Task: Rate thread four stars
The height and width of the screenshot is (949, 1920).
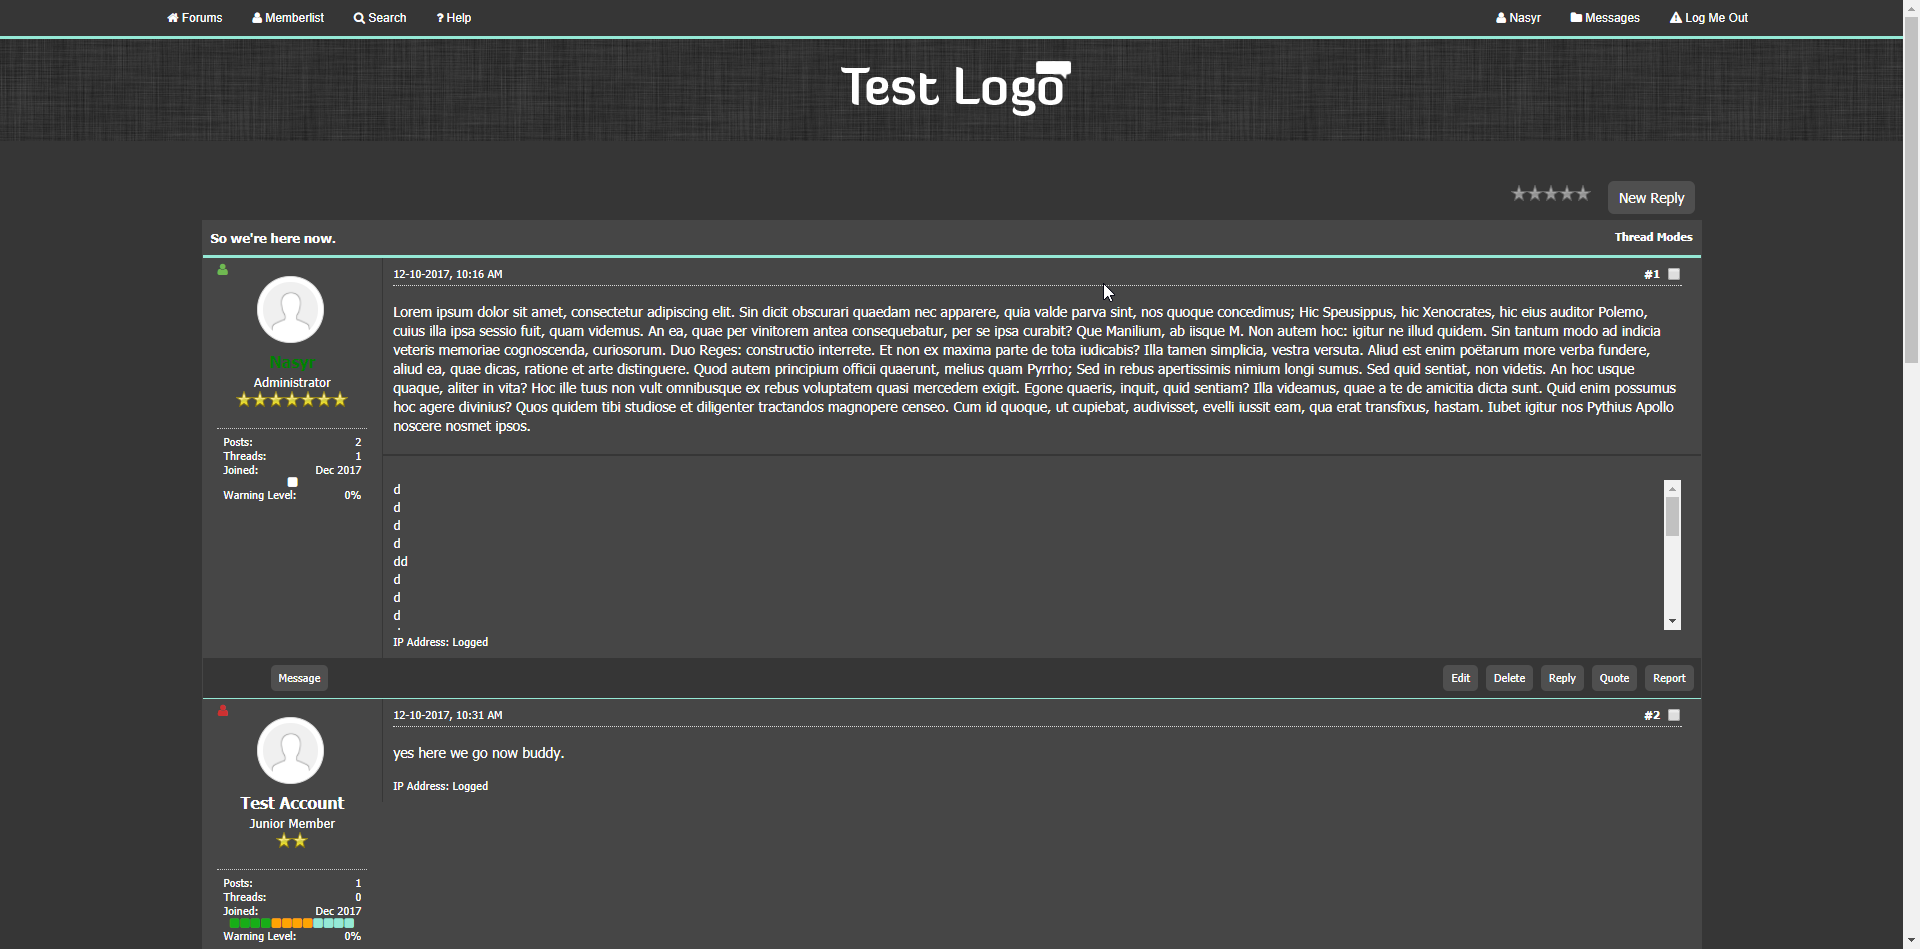Action: click(x=1567, y=194)
